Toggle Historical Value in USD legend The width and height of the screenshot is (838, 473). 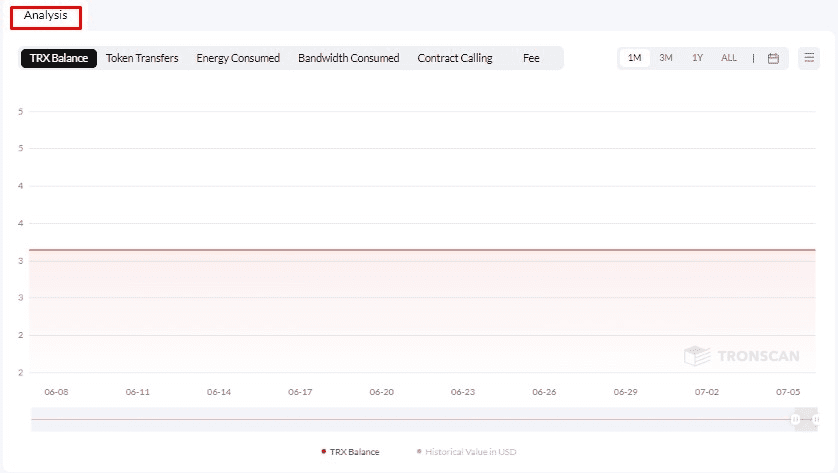[x=467, y=452]
